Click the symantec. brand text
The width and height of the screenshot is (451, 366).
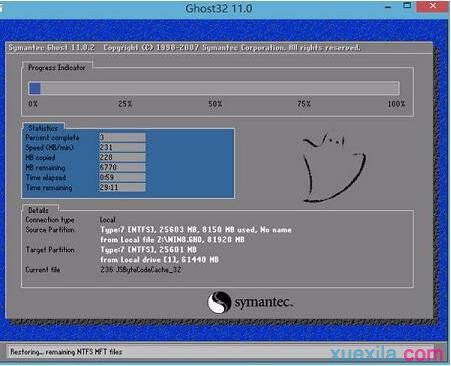click(x=263, y=303)
